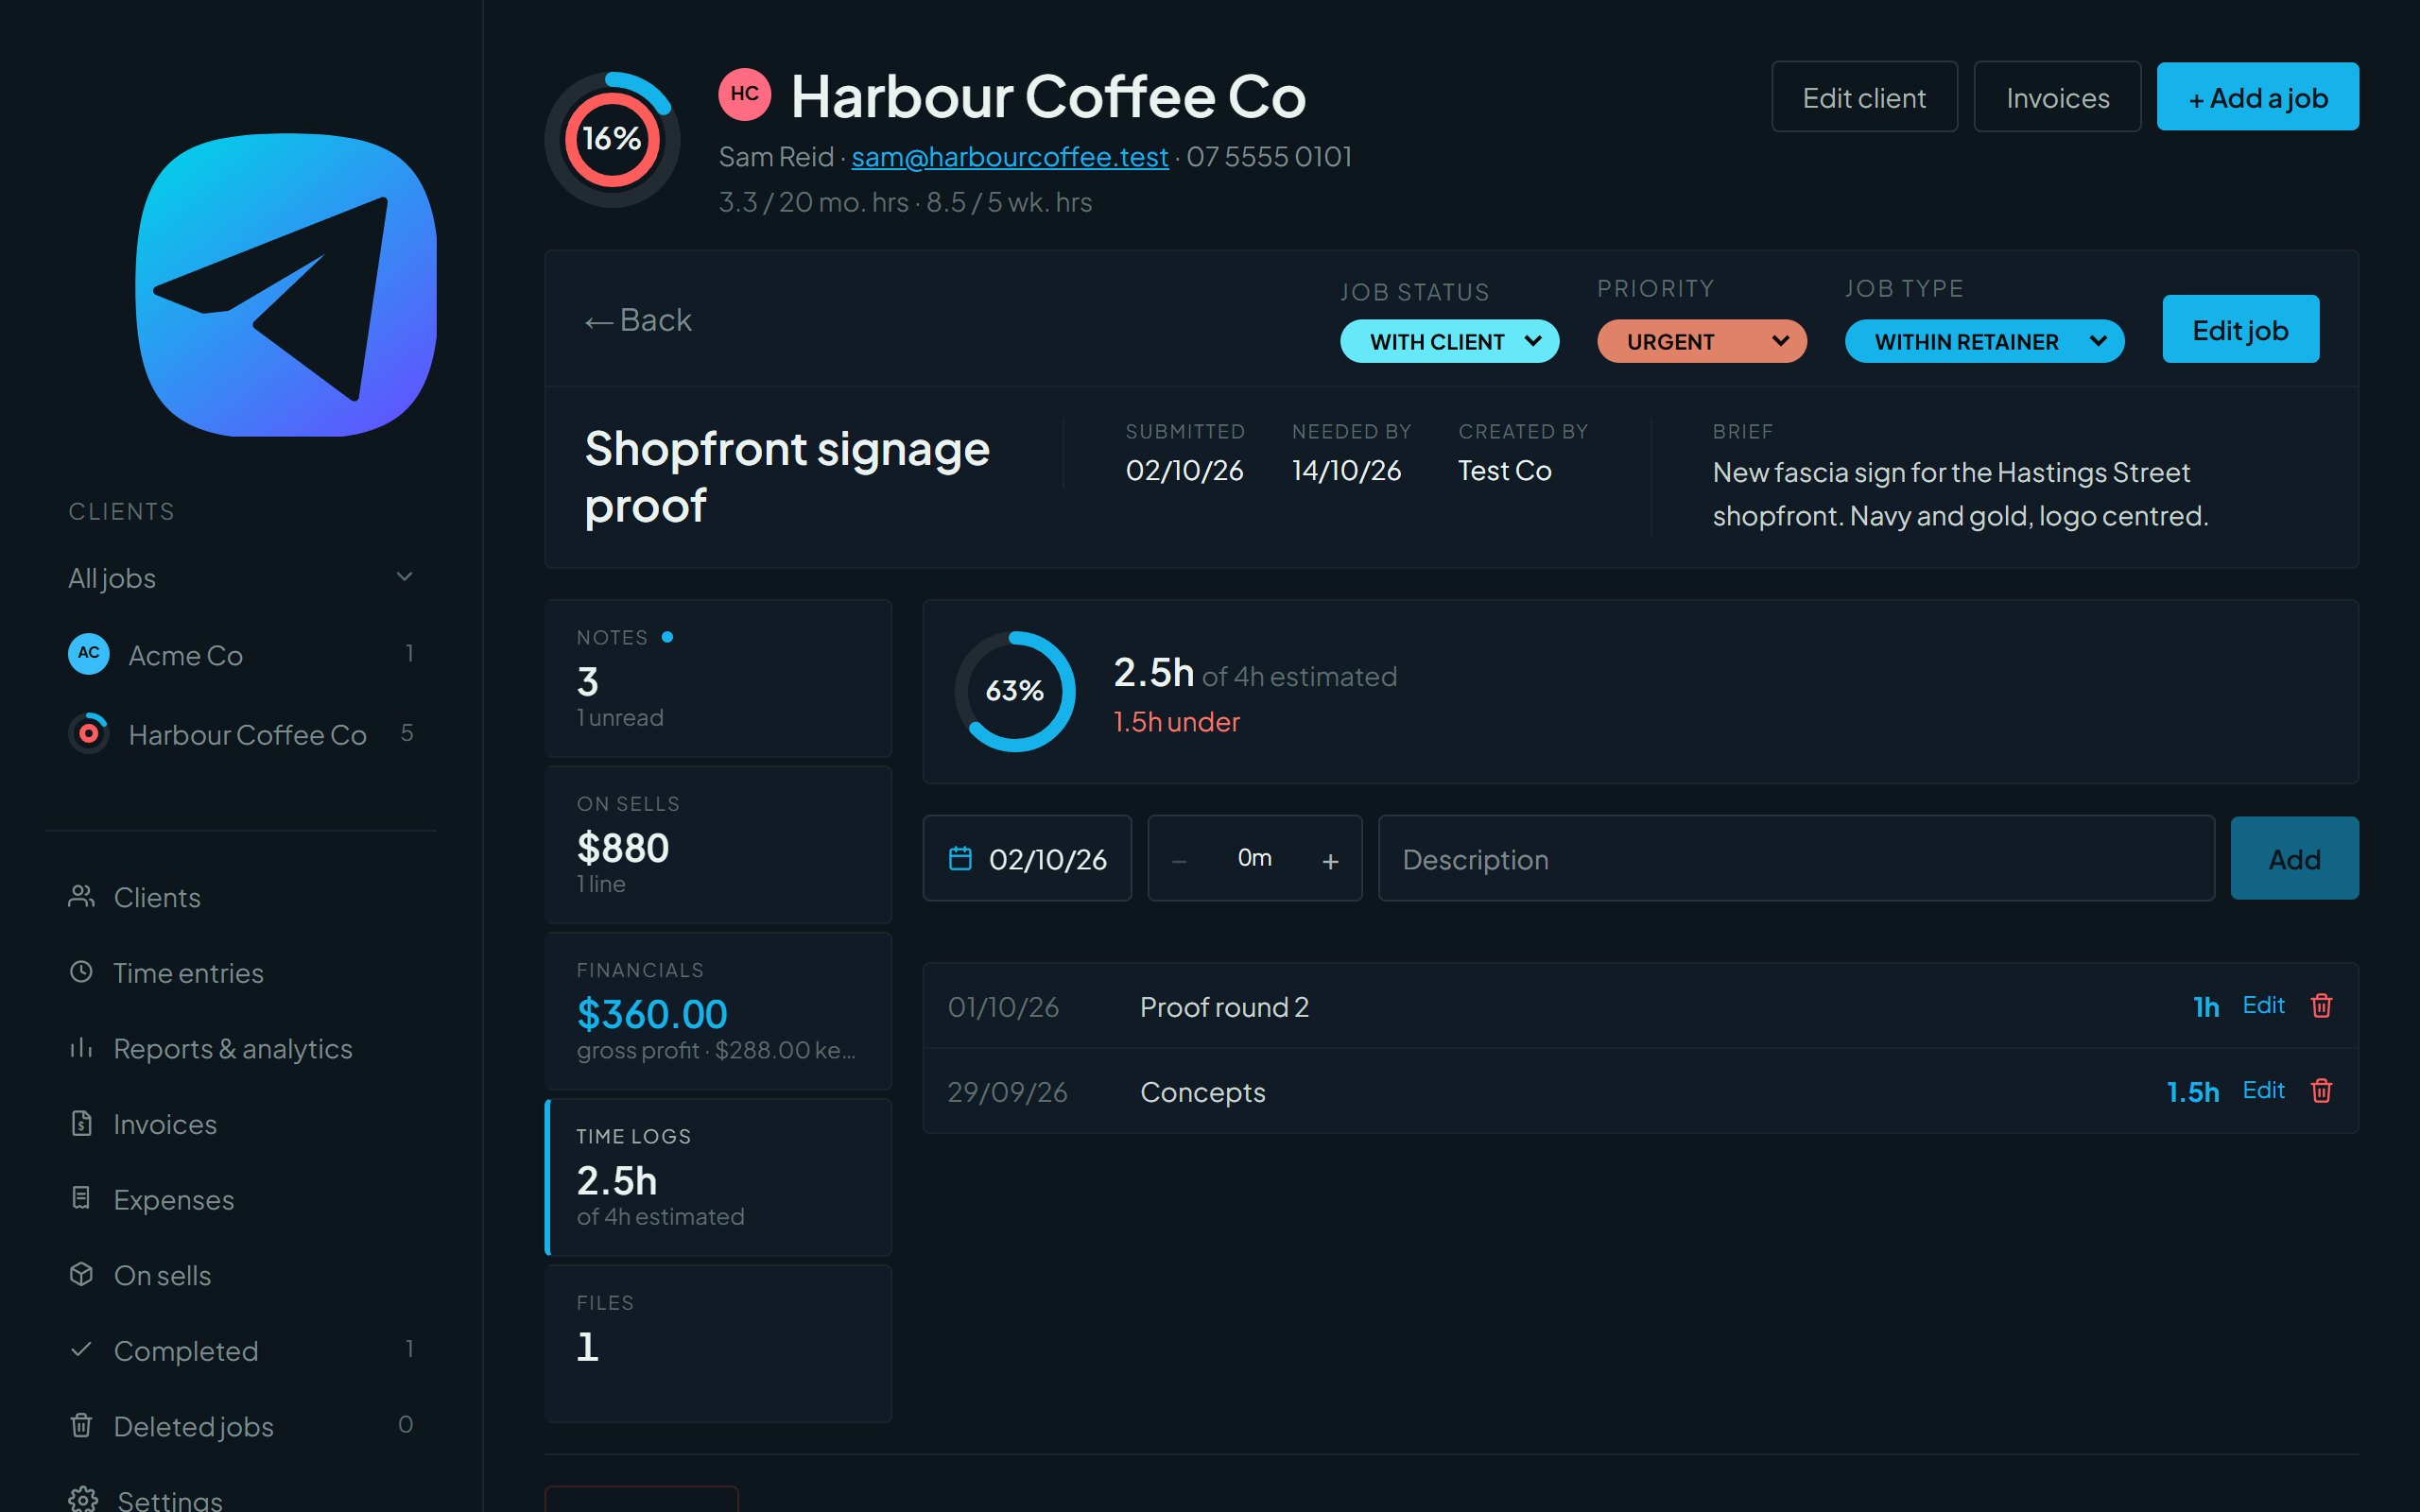
Task: Open the WITH CLIENT job status dropdown
Action: (x=1449, y=341)
